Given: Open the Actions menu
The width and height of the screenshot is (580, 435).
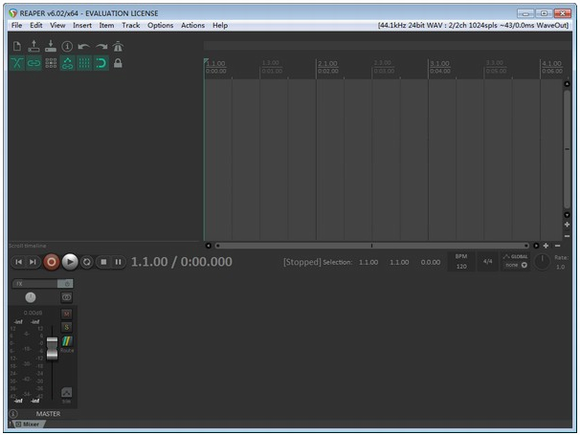Looking at the screenshot, I should [193, 25].
